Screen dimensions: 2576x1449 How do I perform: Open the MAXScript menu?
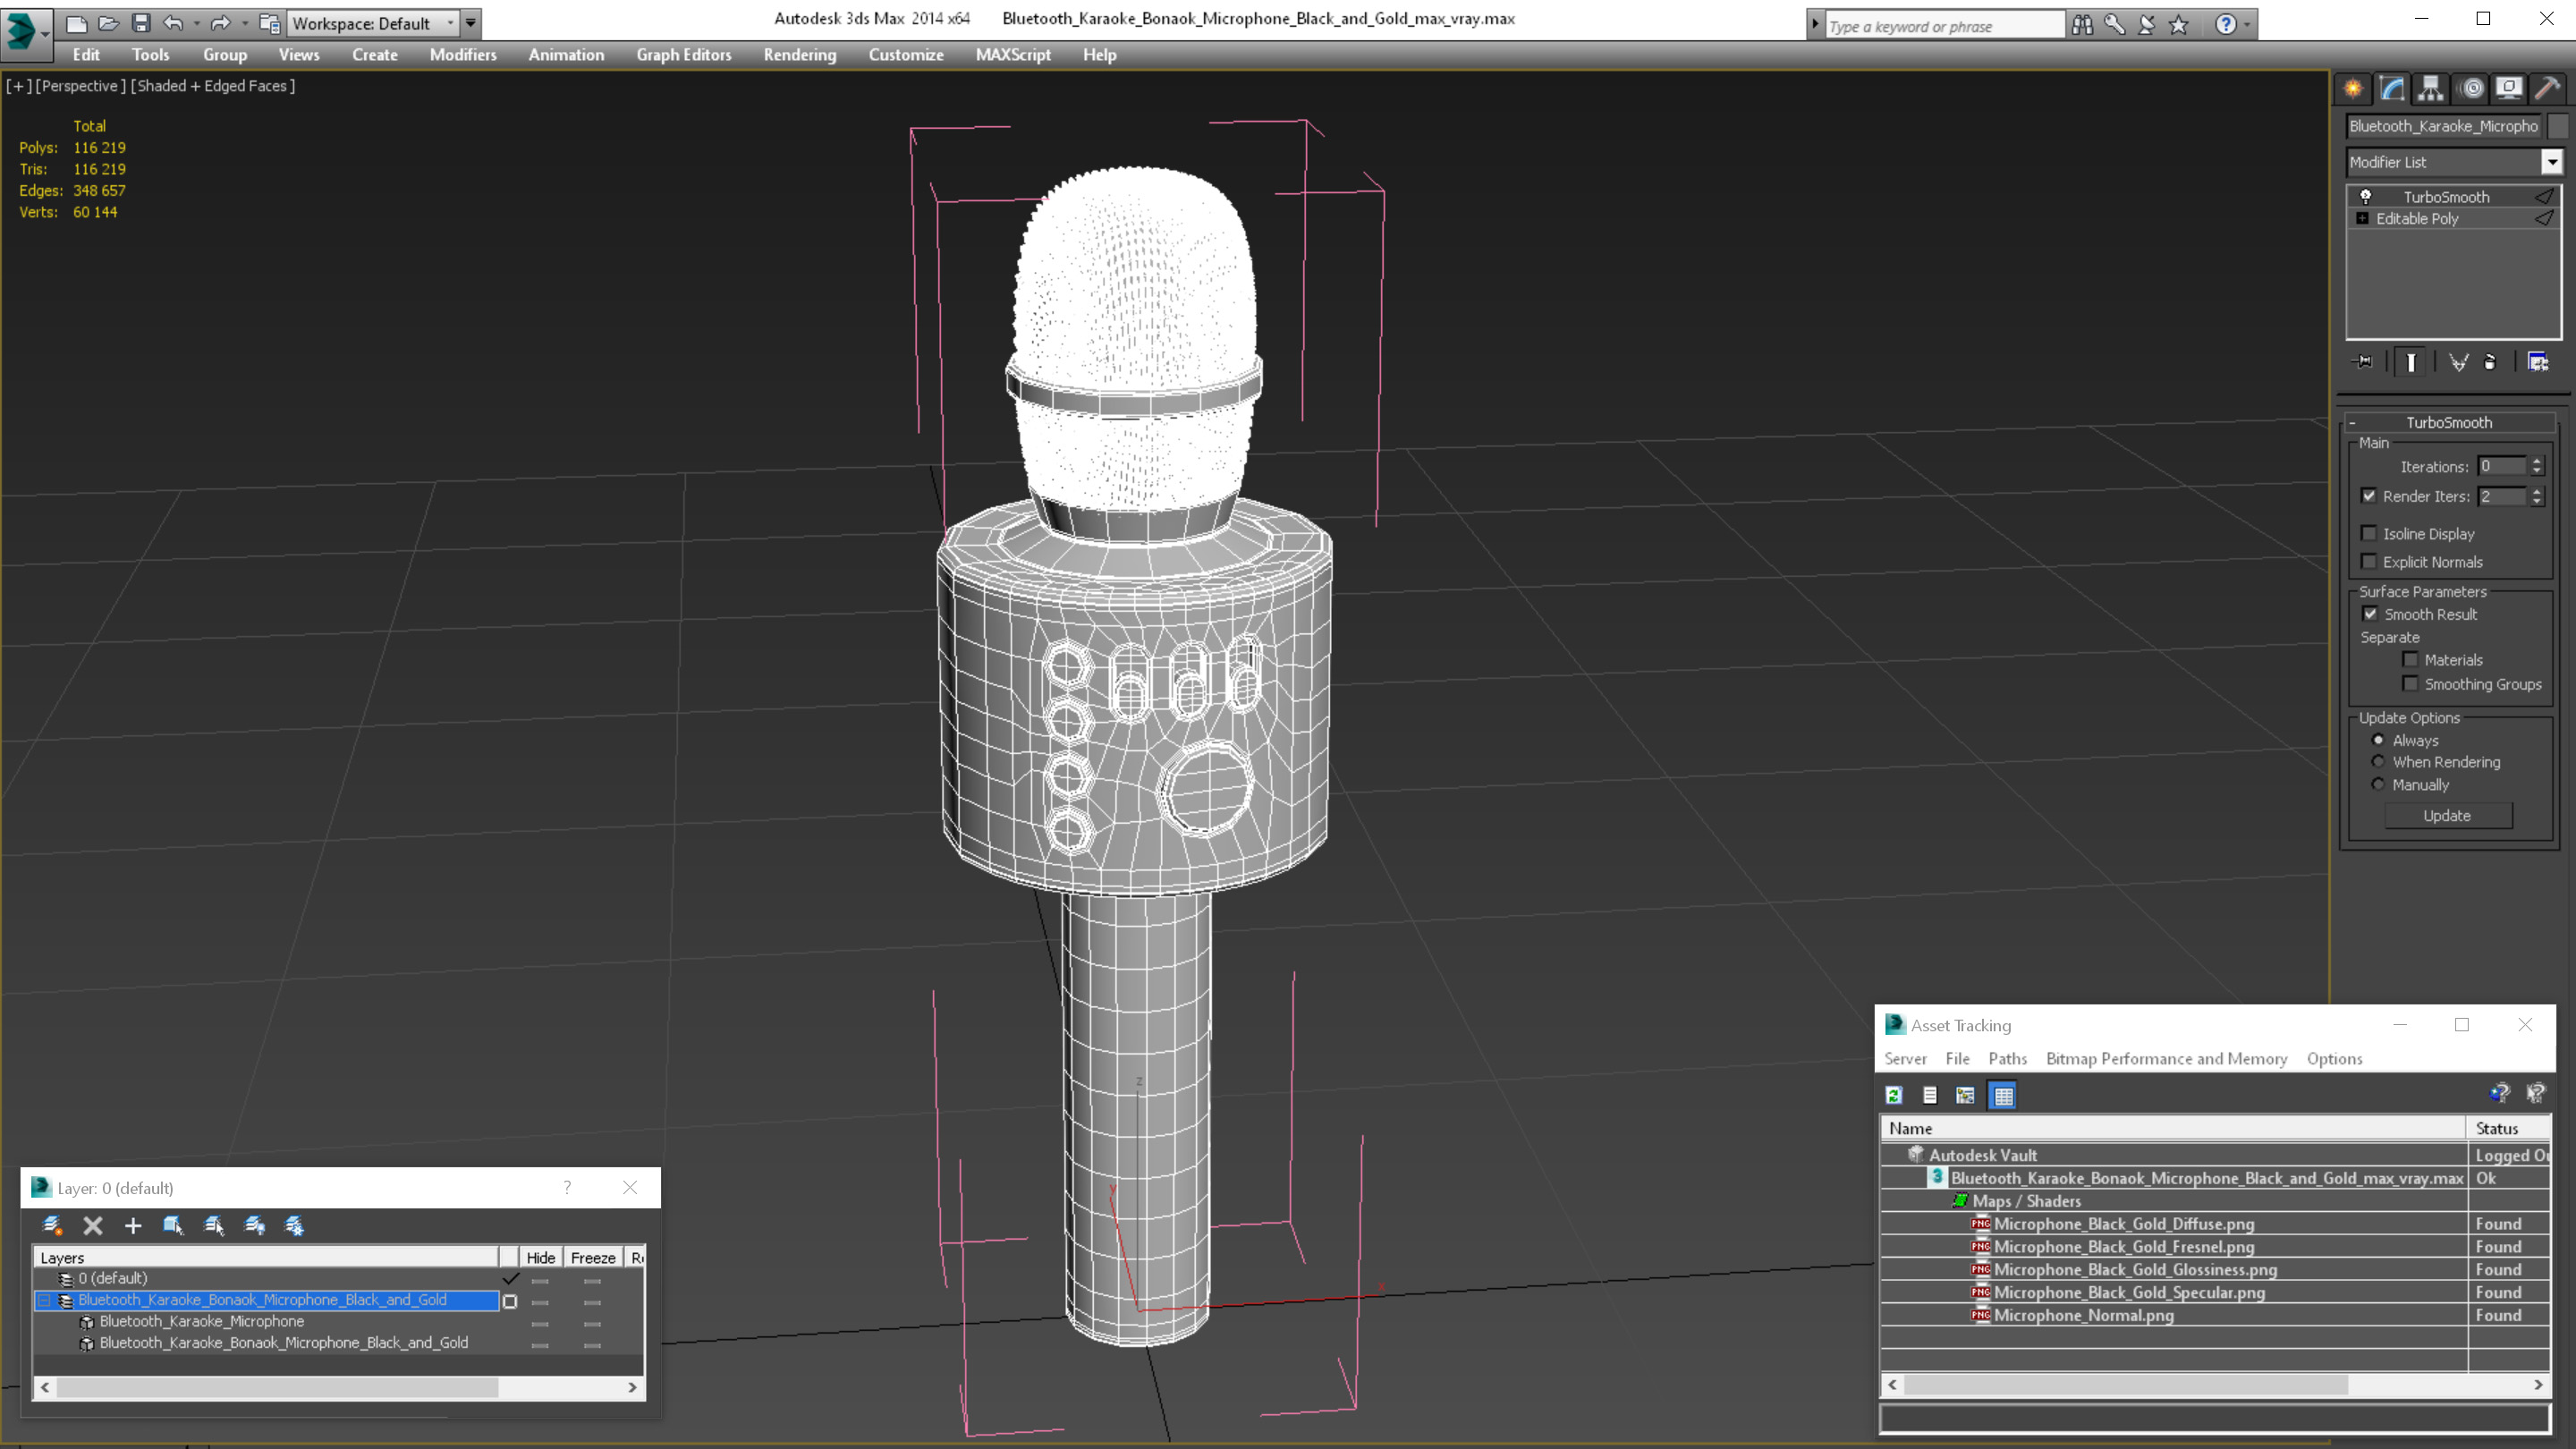[1013, 55]
